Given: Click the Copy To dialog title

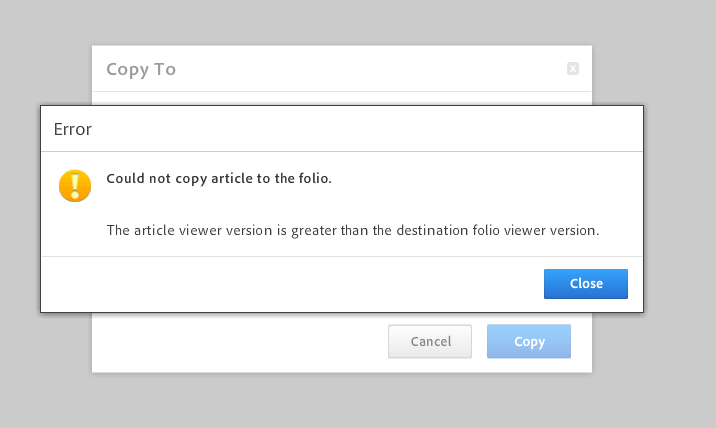Looking at the screenshot, I should coord(141,69).
